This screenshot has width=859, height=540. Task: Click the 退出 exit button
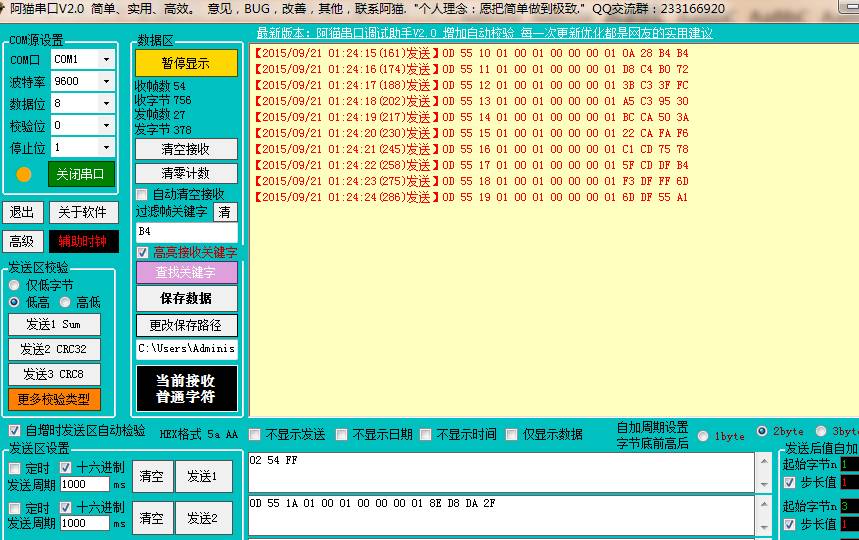[x=22, y=212]
